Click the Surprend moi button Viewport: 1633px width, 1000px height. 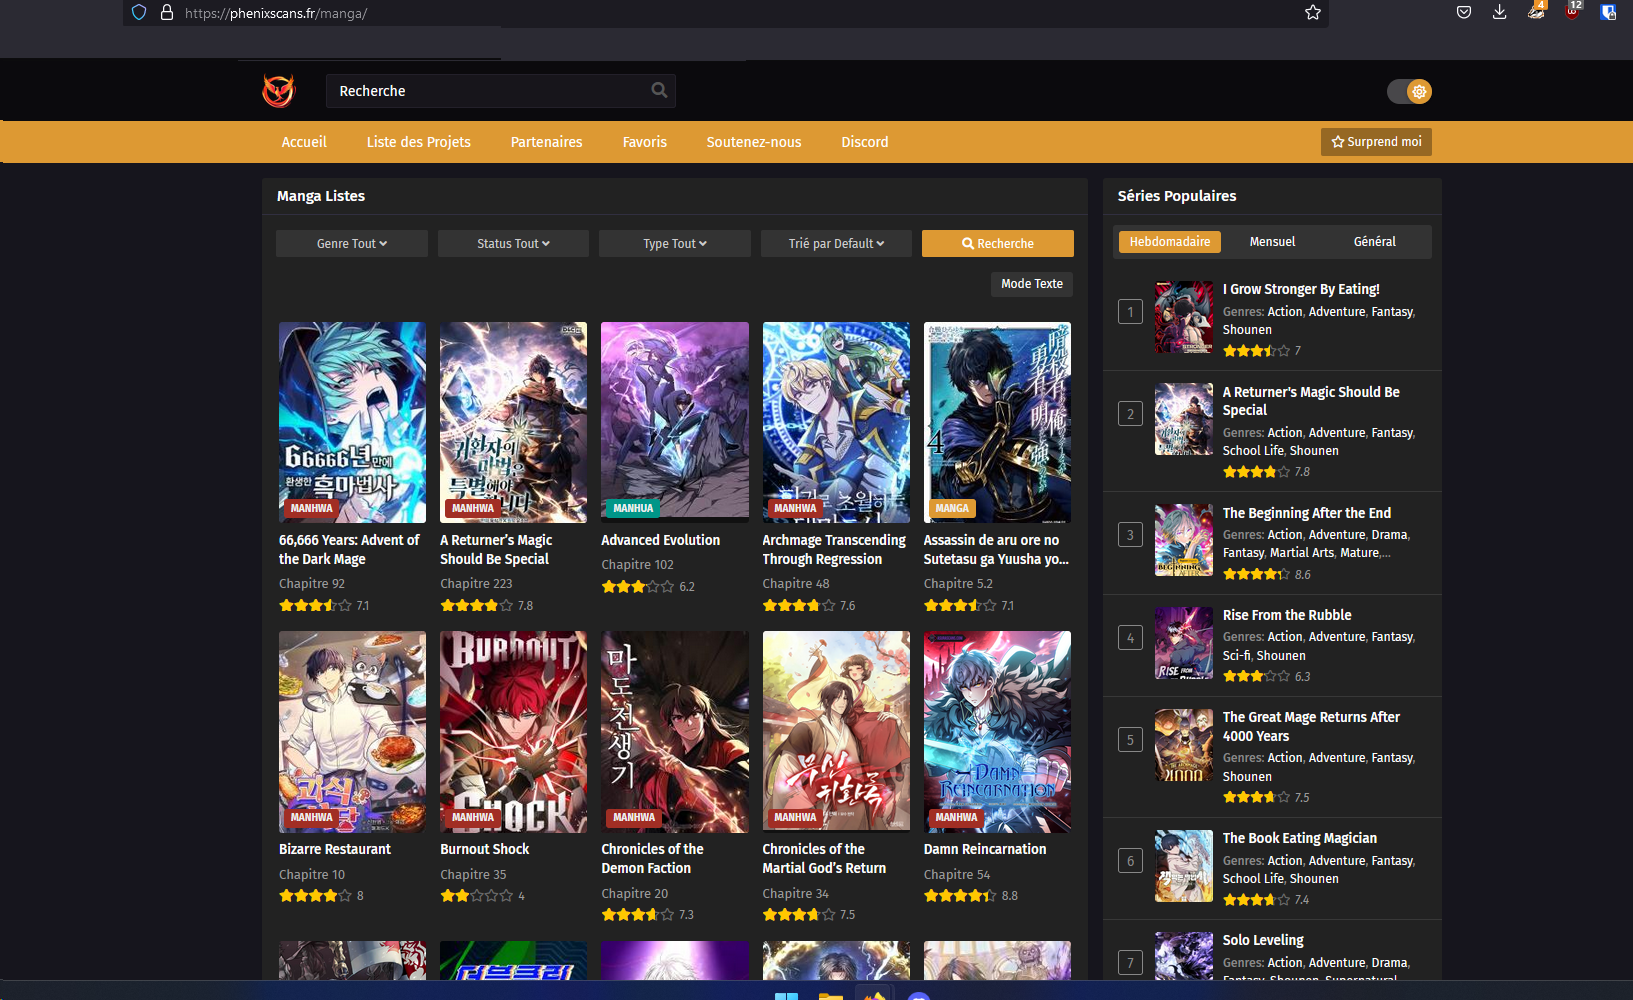(x=1375, y=142)
